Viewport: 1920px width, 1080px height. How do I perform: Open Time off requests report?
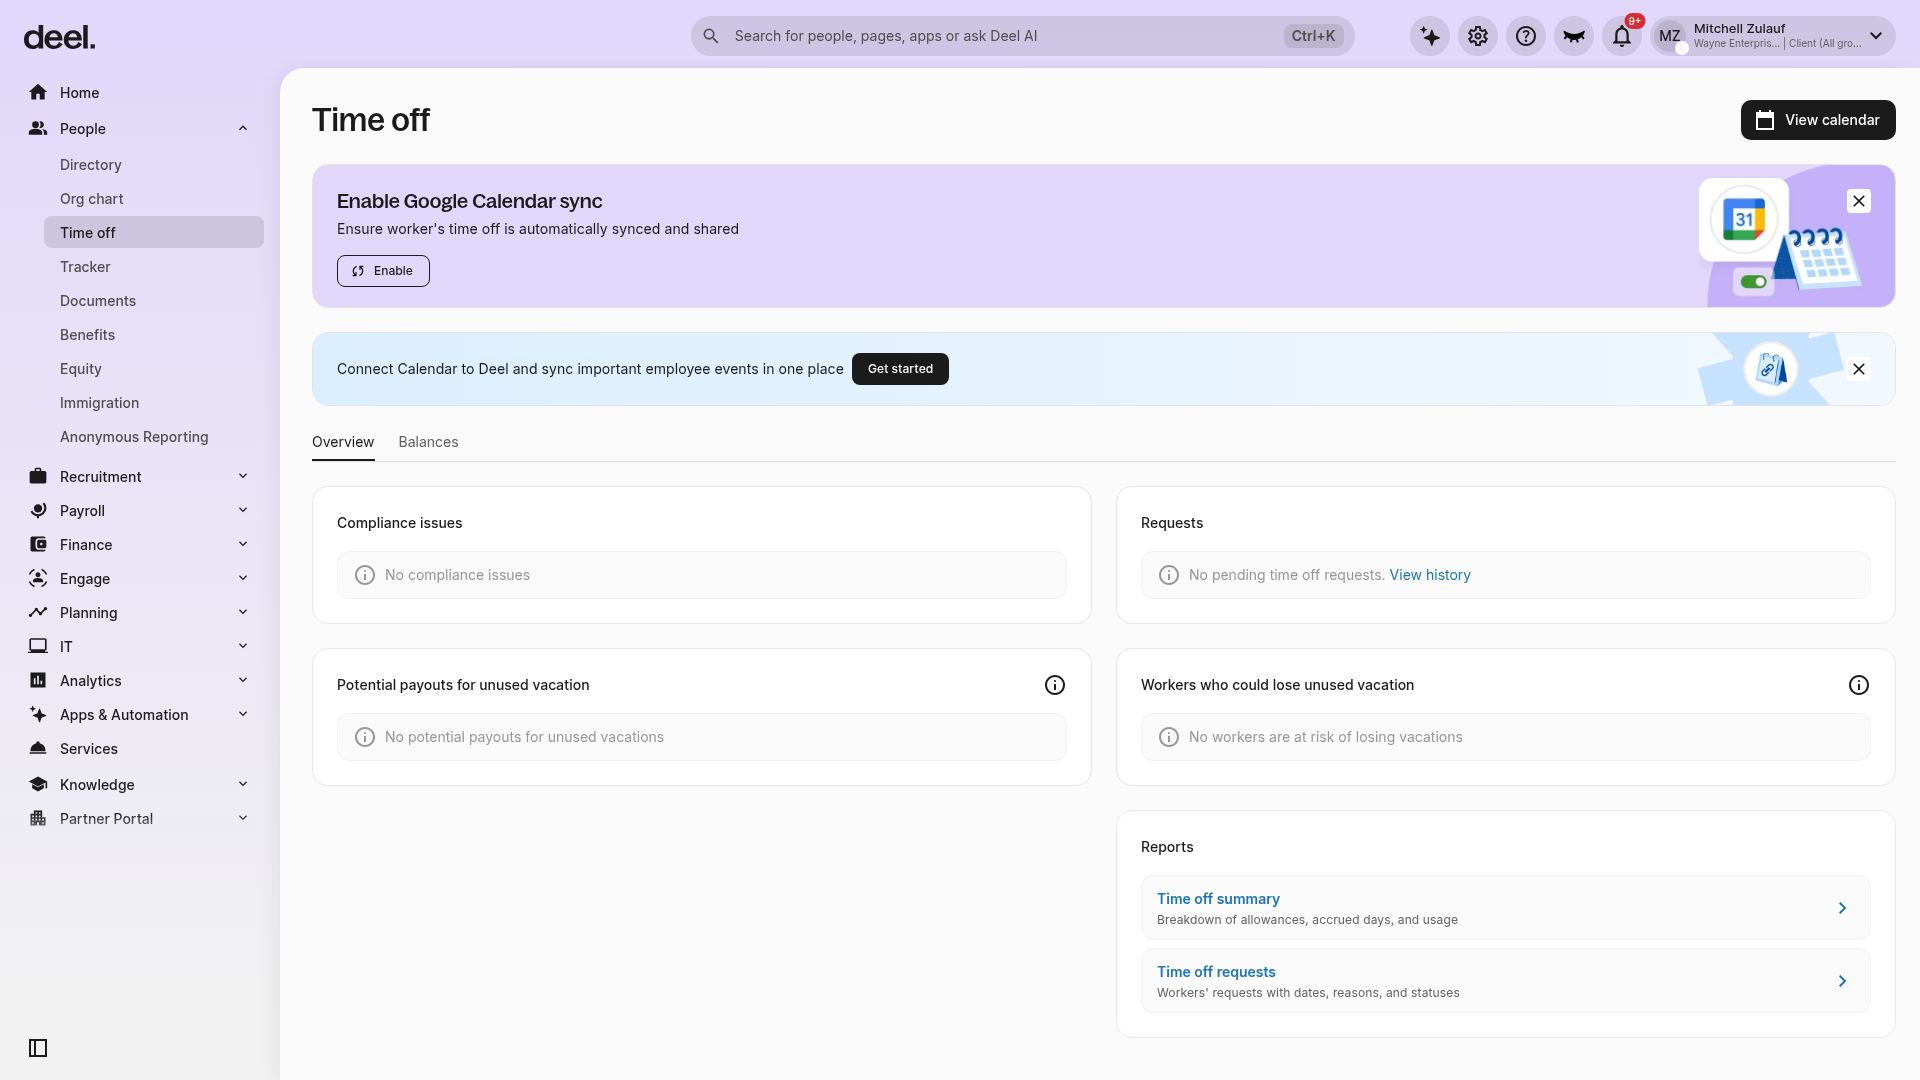click(1505, 981)
